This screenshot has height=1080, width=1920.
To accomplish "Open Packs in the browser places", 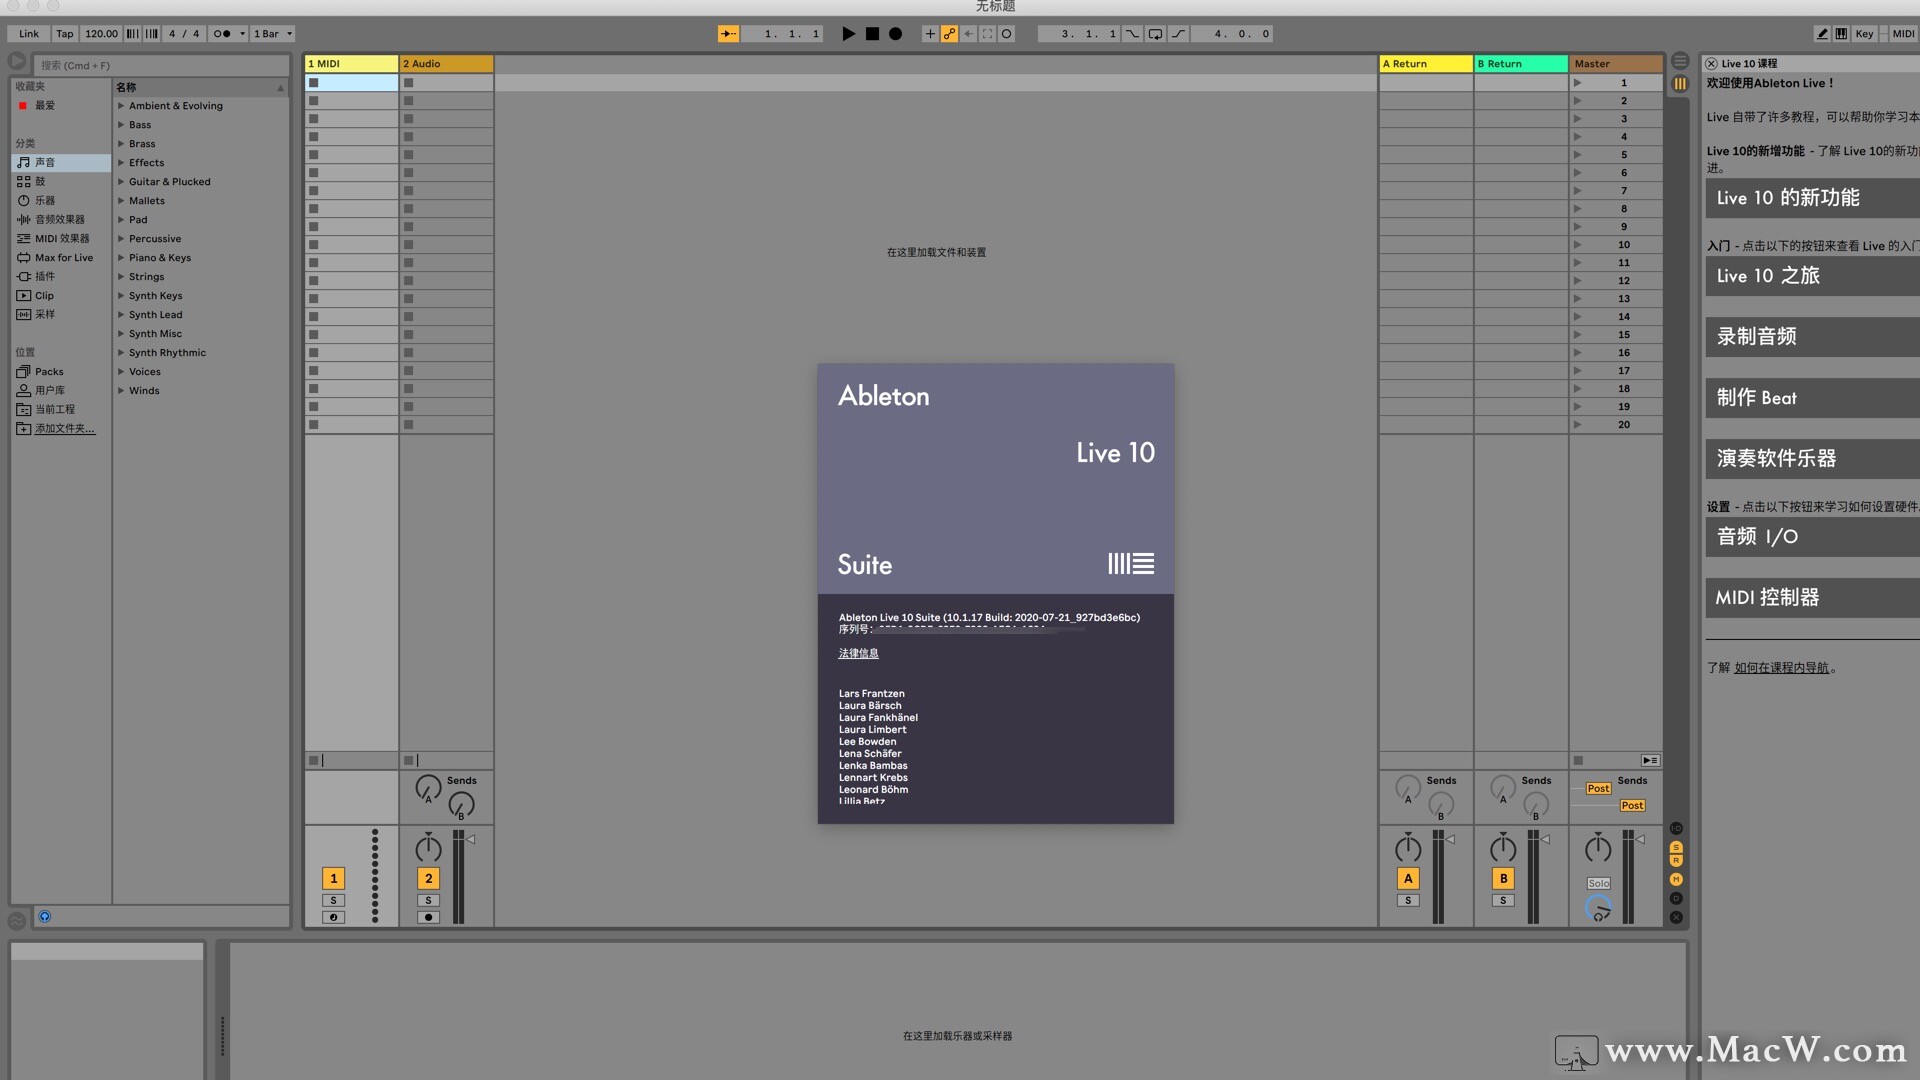I will [x=60, y=371].
